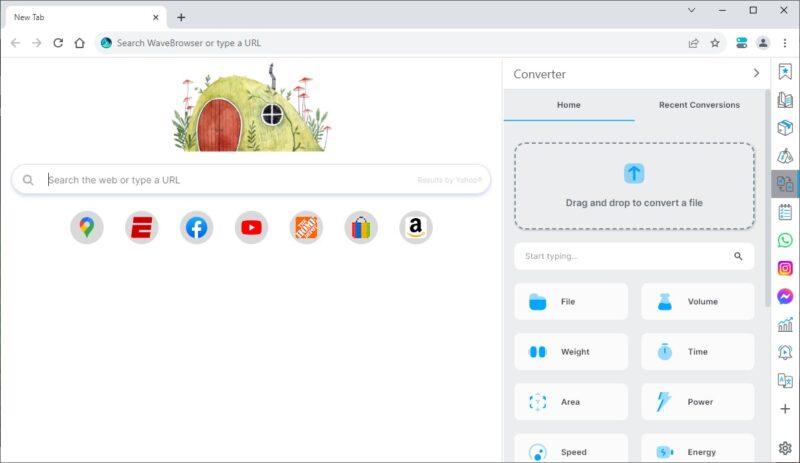Open sidebar settings gear icon

click(x=785, y=448)
